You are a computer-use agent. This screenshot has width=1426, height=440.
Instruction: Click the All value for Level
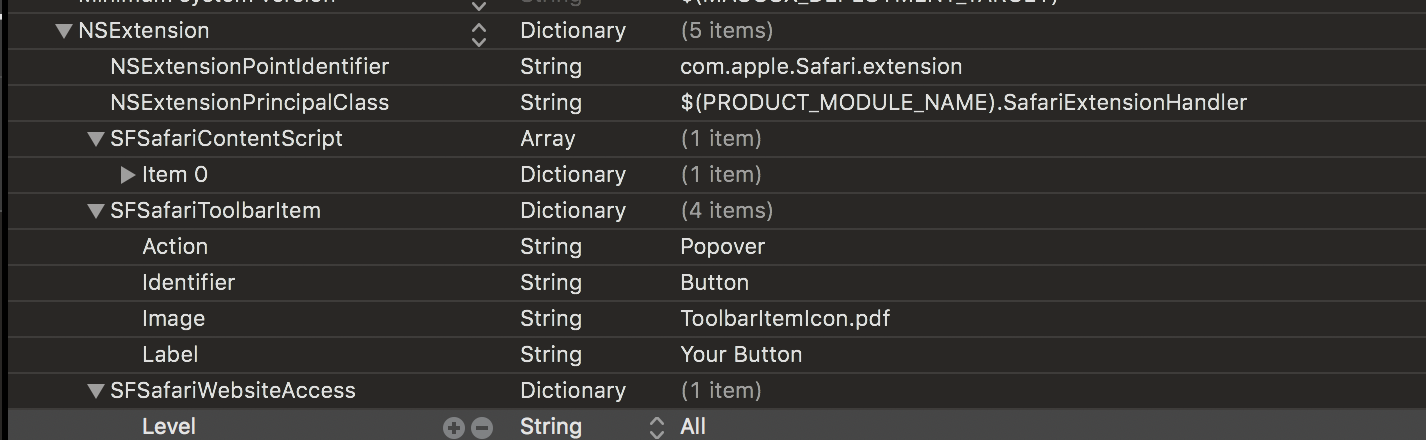point(693,427)
